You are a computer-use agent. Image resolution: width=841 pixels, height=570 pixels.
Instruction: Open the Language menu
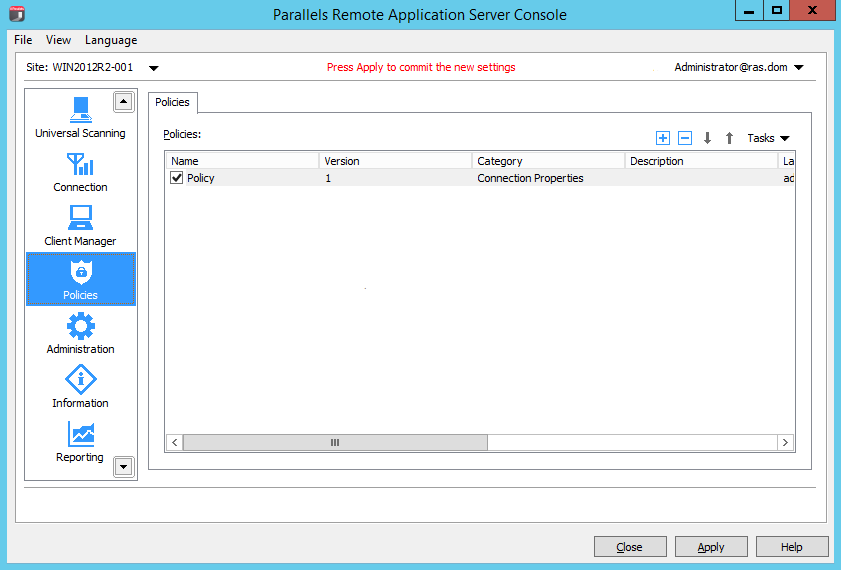(111, 40)
